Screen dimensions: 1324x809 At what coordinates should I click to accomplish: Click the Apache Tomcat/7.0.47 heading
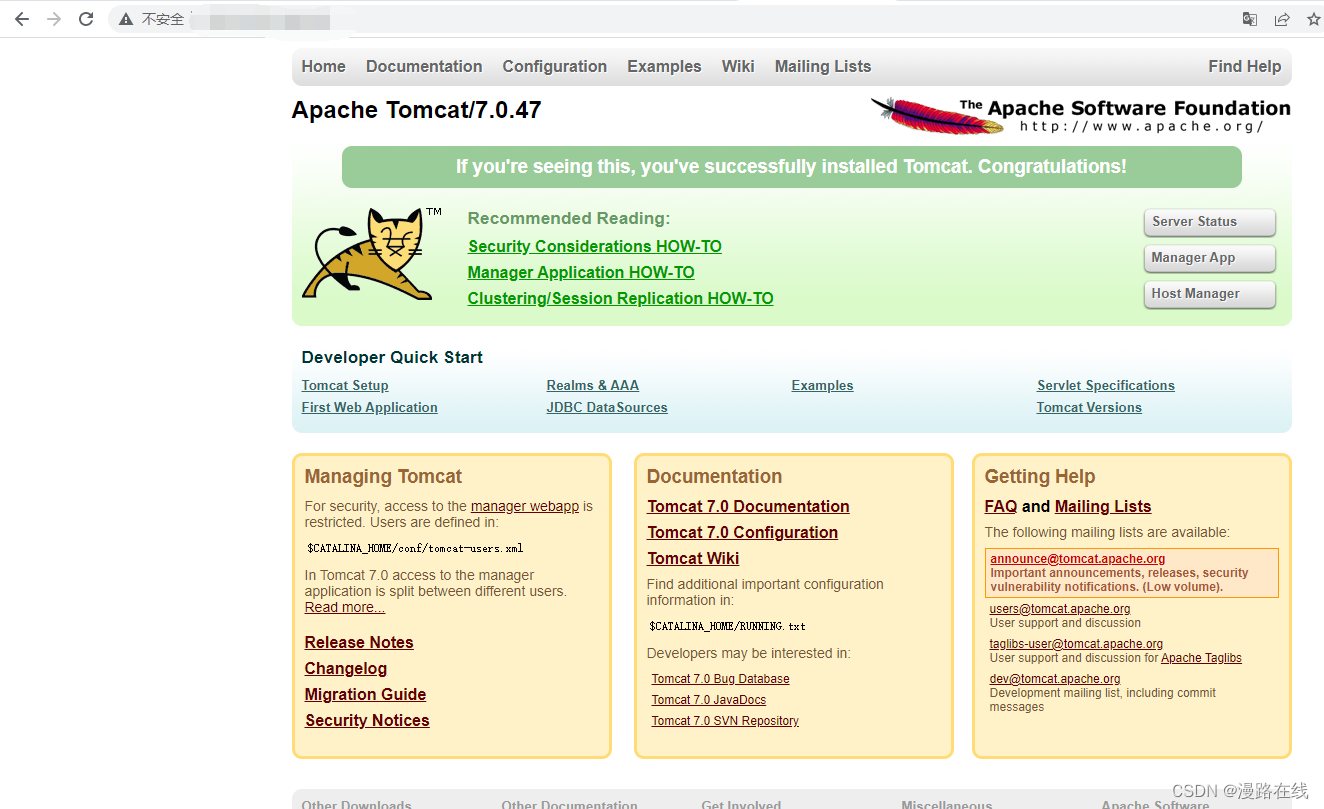[x=417, y=110]
